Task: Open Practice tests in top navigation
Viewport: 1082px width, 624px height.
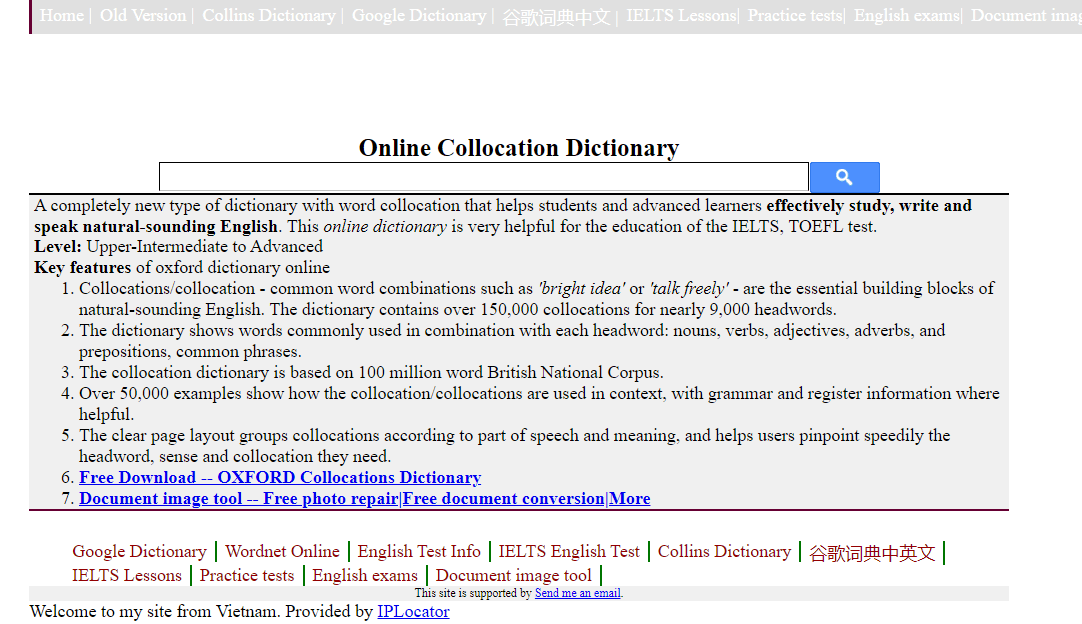Action: point(795,15)
